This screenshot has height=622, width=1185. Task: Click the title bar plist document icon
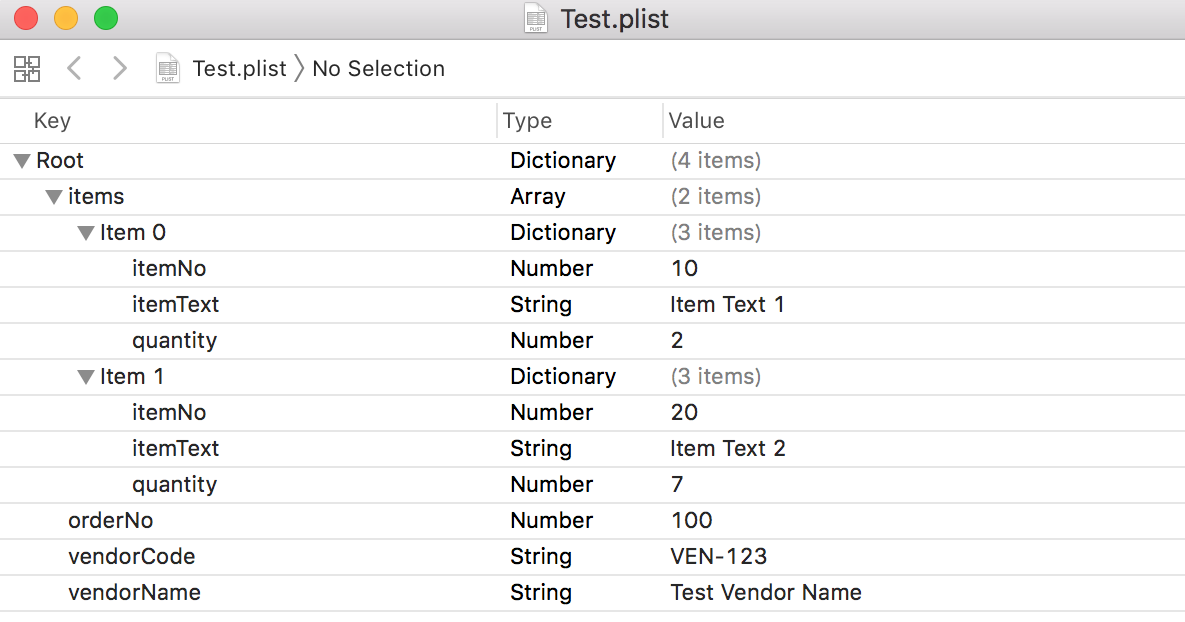click(537, 18)
